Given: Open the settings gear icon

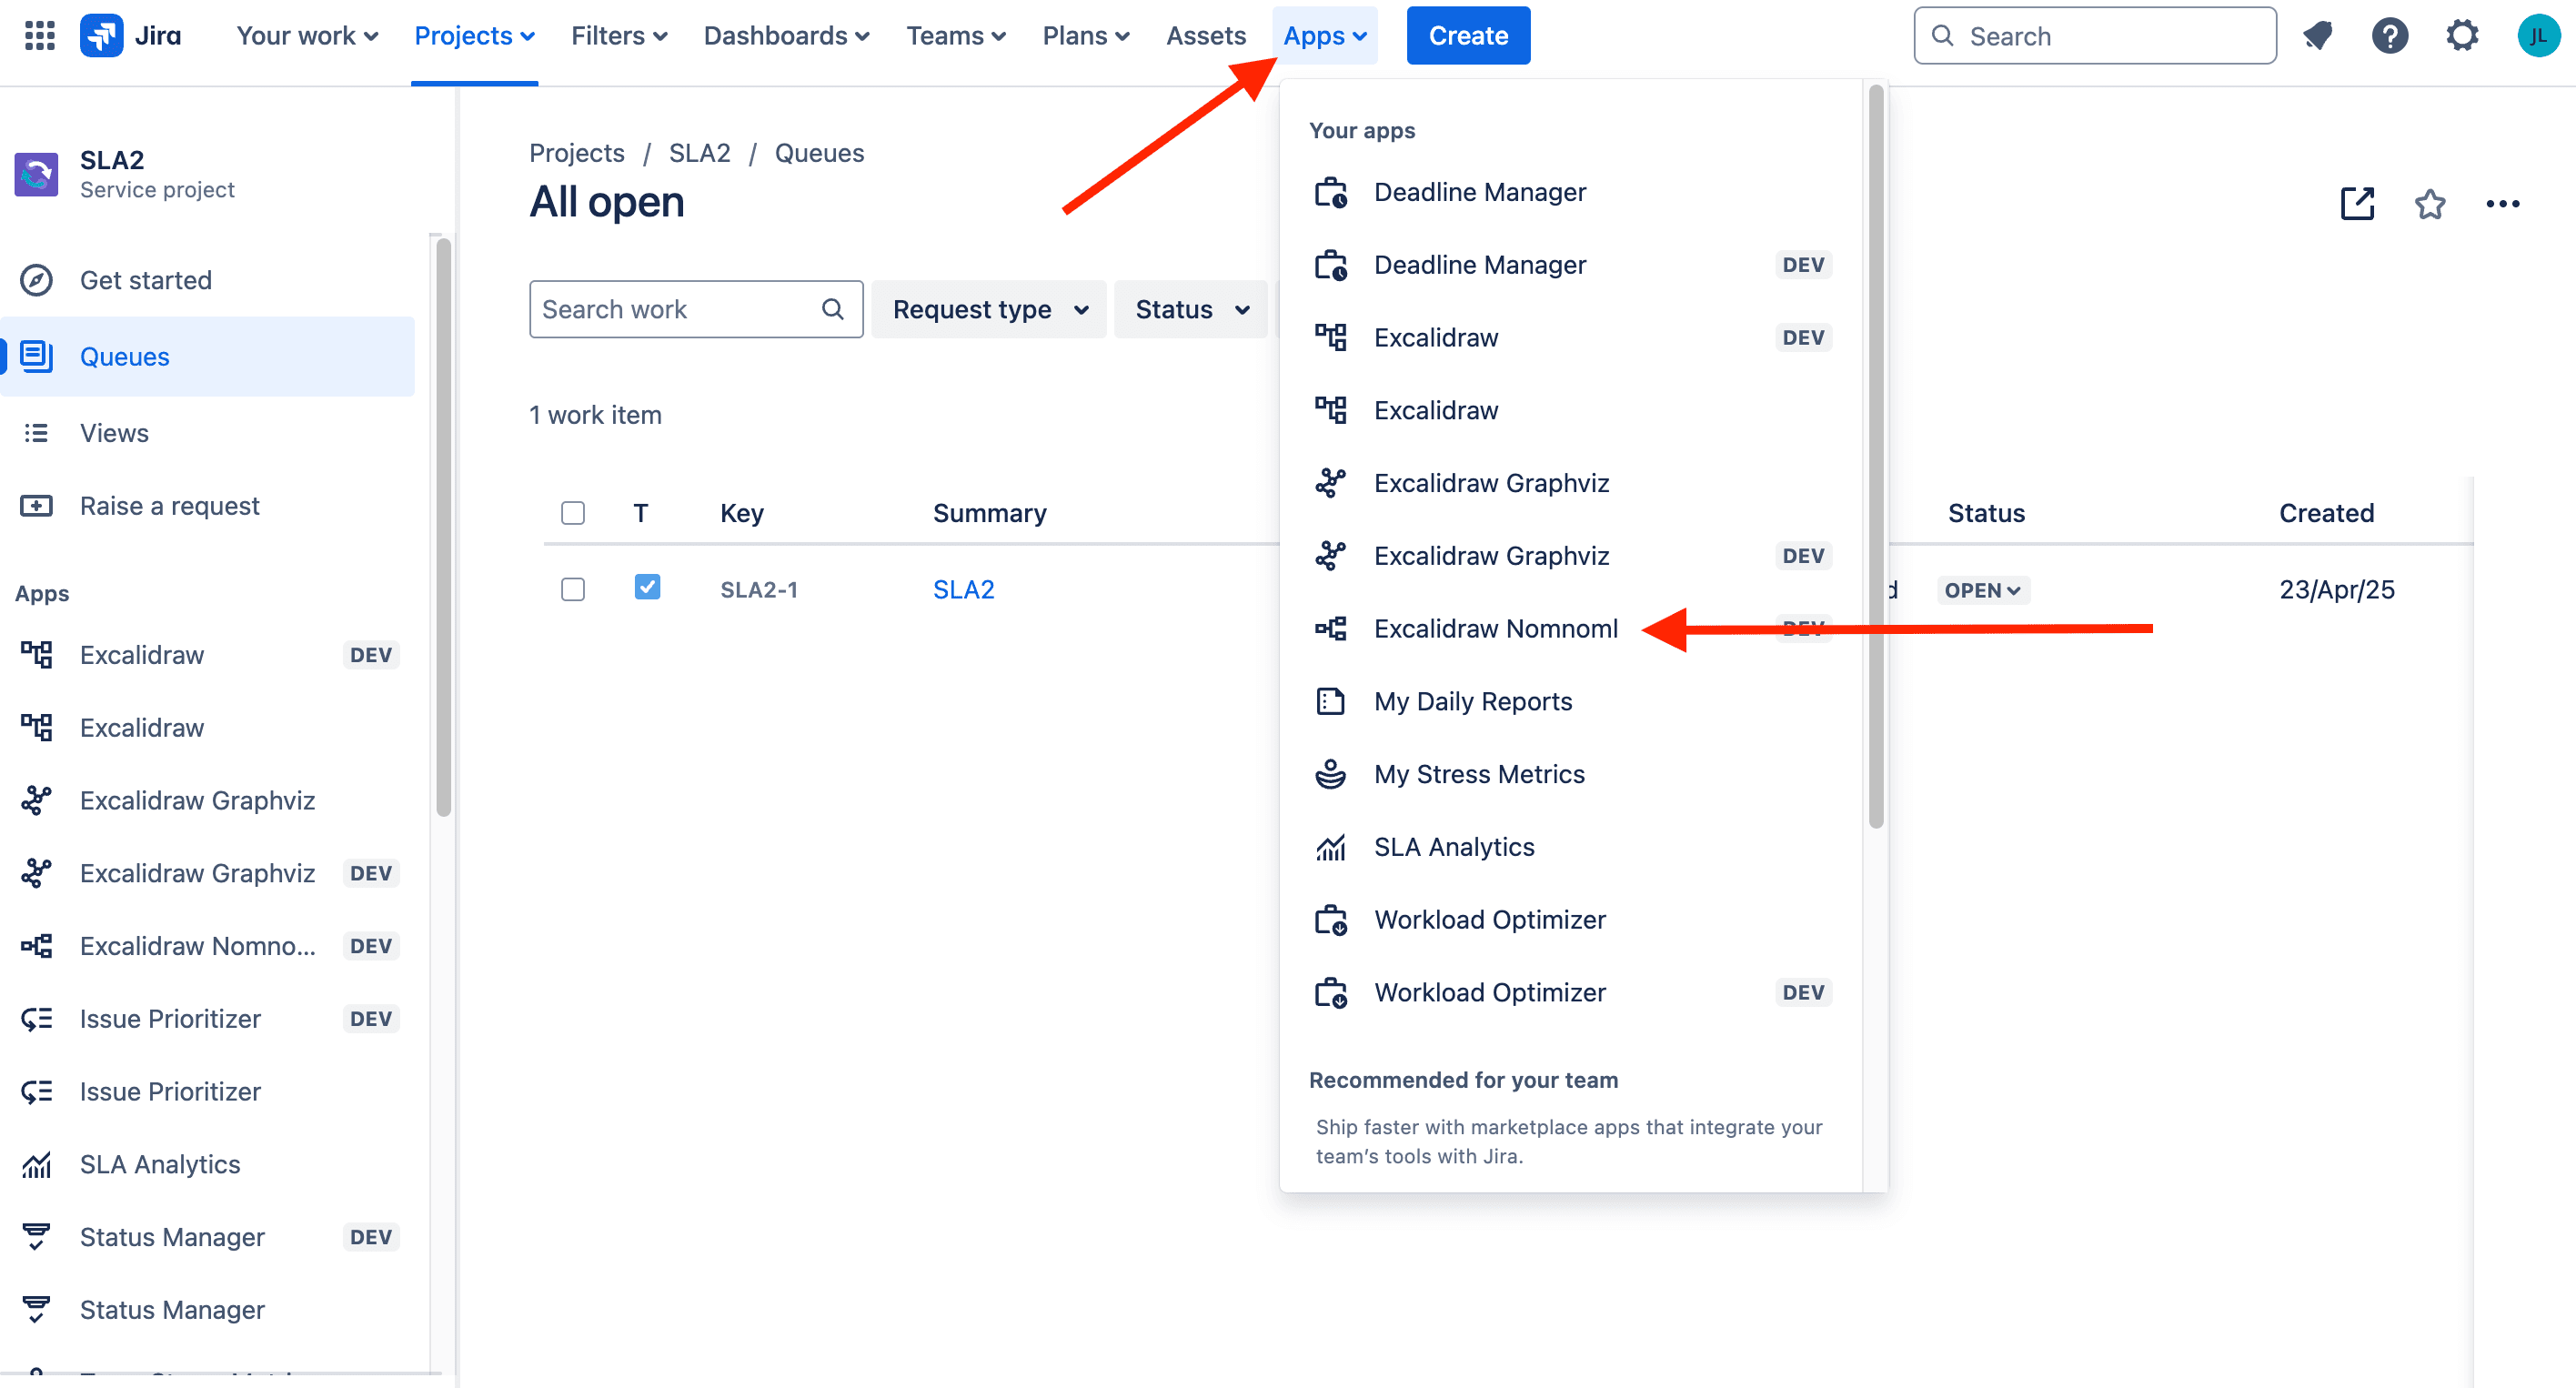Looking at the screenshot, I should pyautogui.click(x=2461, y=36).
